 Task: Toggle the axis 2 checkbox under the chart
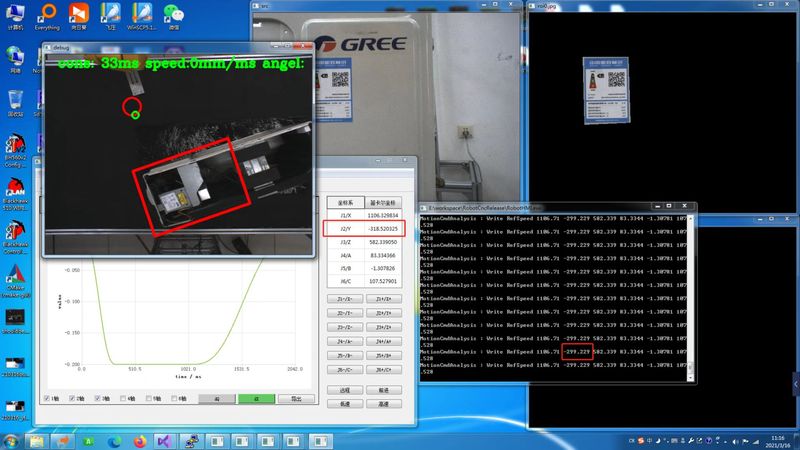click(77, 398)
